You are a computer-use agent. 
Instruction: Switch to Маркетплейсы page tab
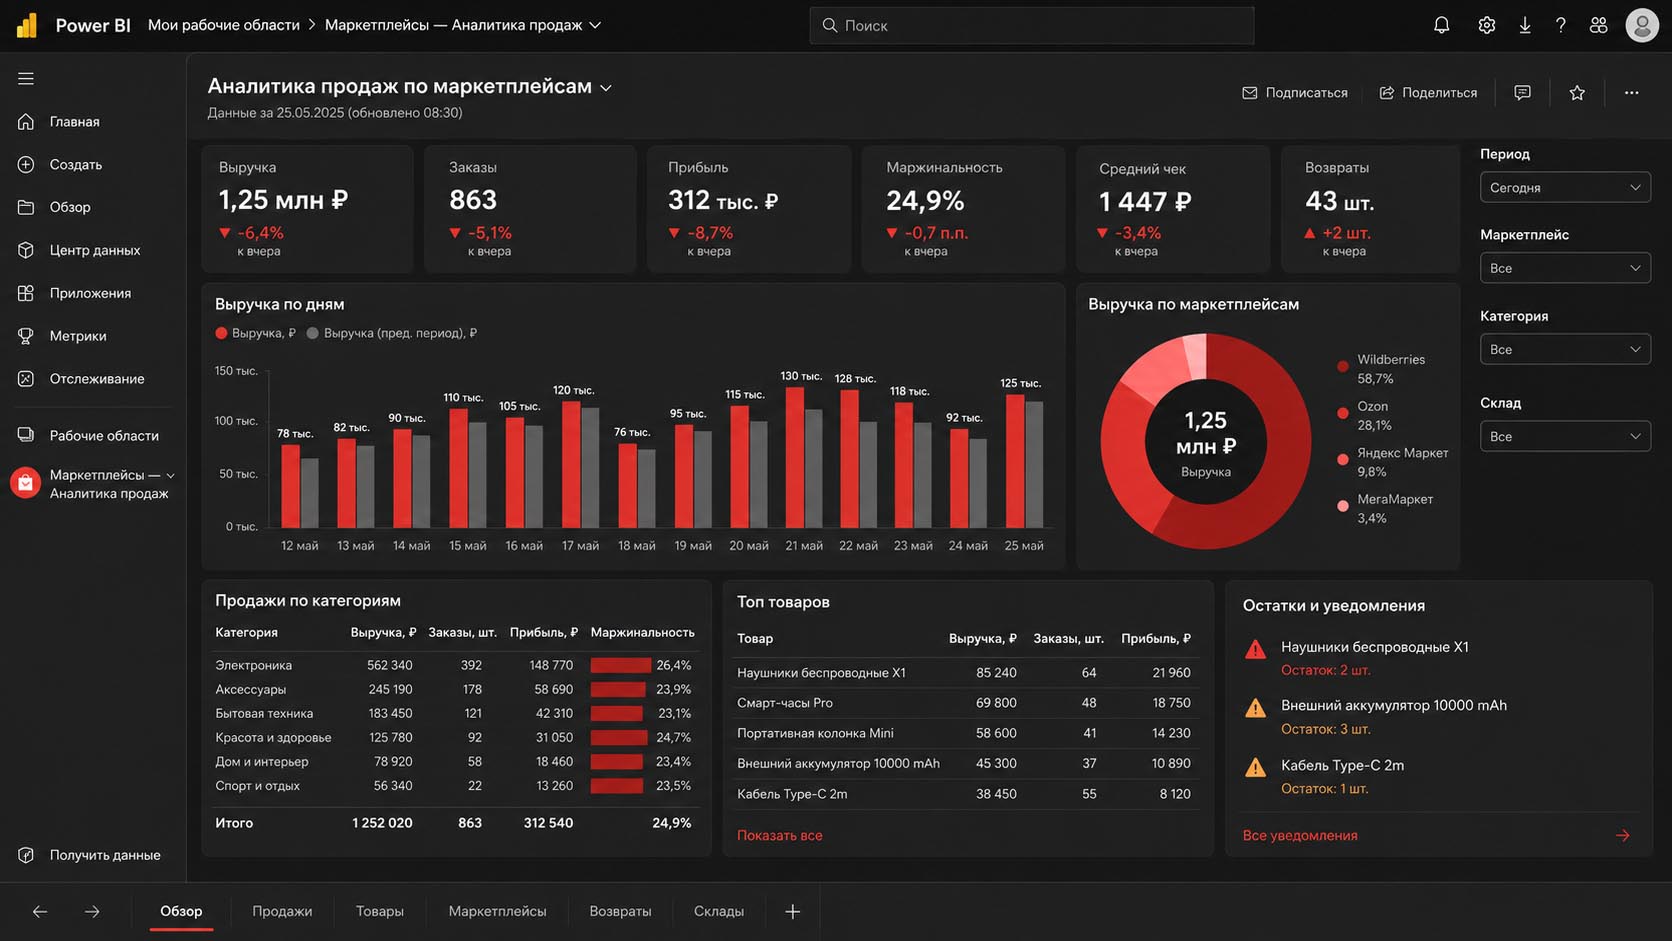[497, 911]
